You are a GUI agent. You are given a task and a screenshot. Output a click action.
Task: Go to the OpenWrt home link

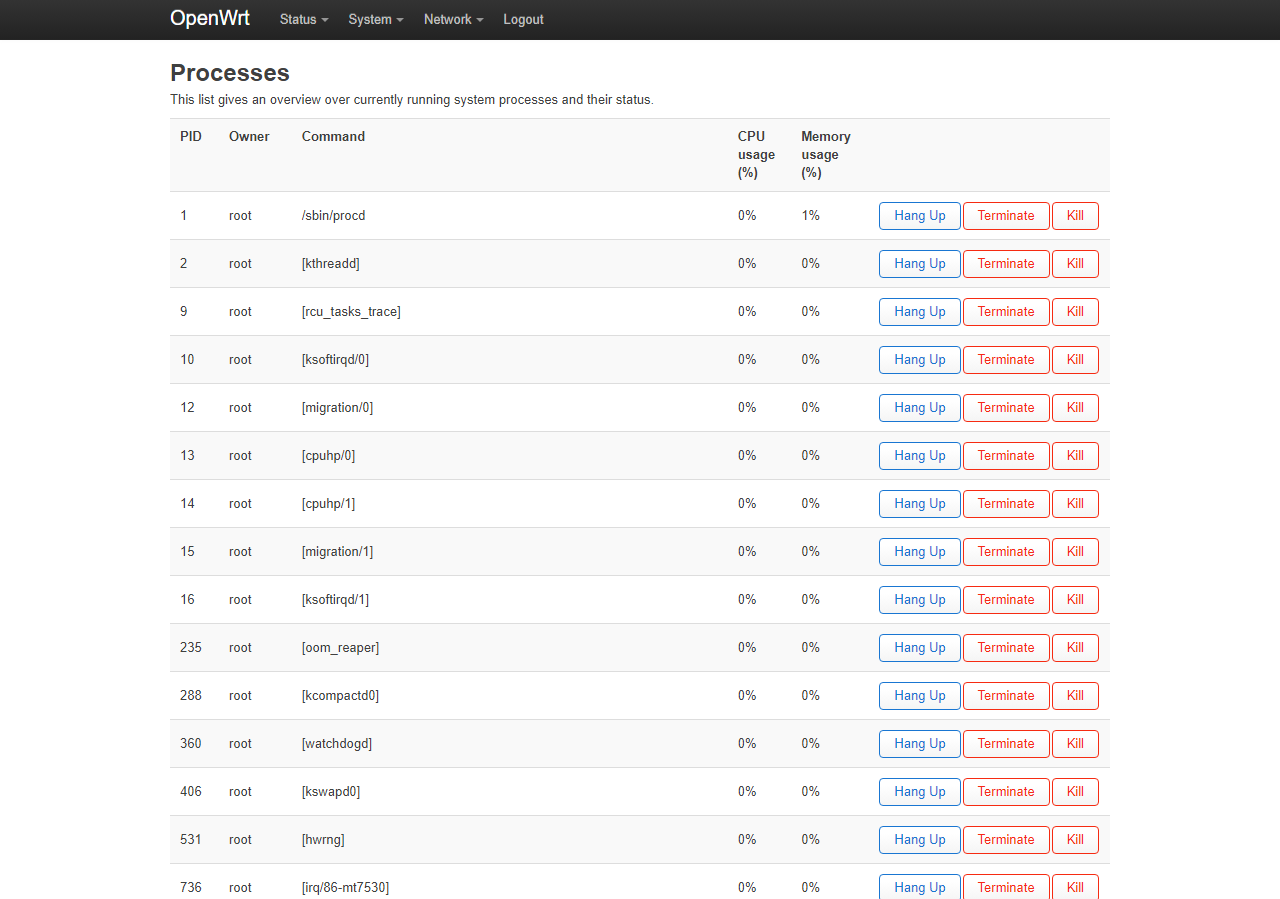pos(210,18)
